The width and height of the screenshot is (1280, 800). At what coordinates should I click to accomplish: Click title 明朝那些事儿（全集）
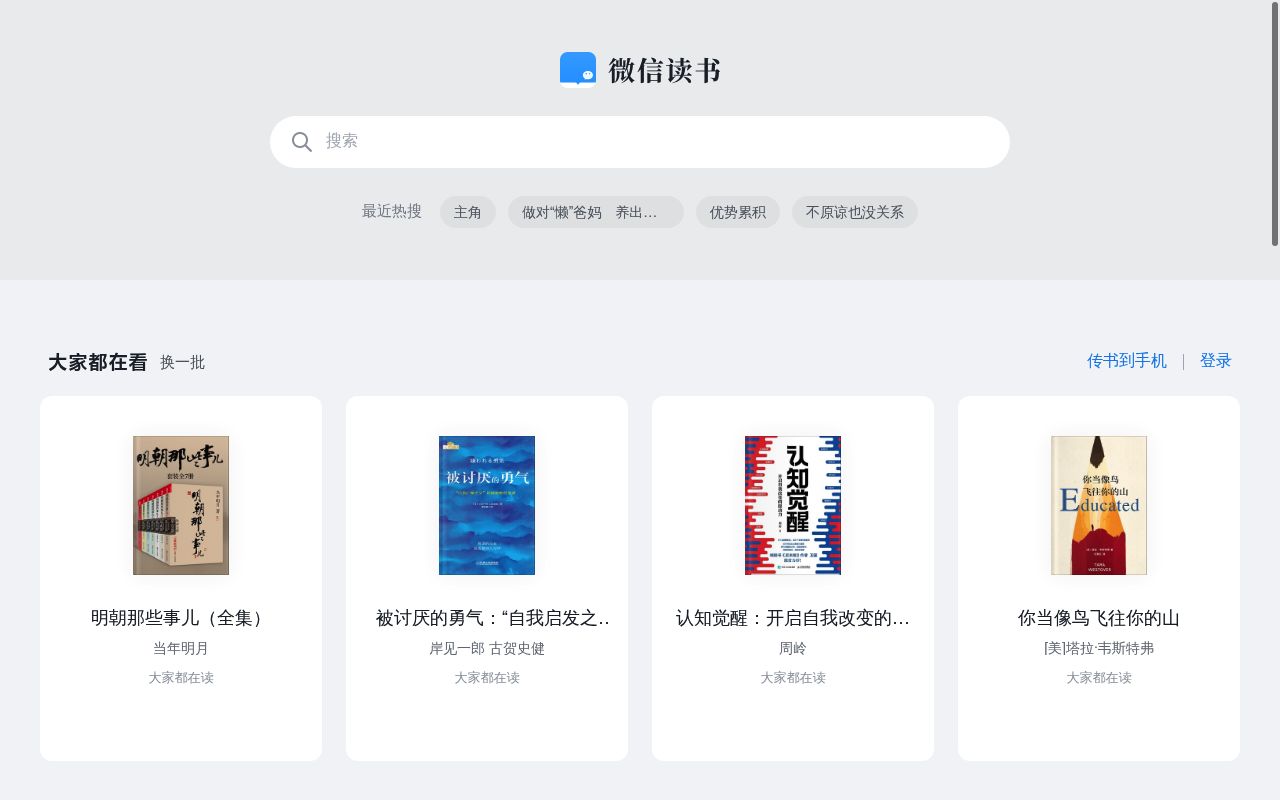181,618
